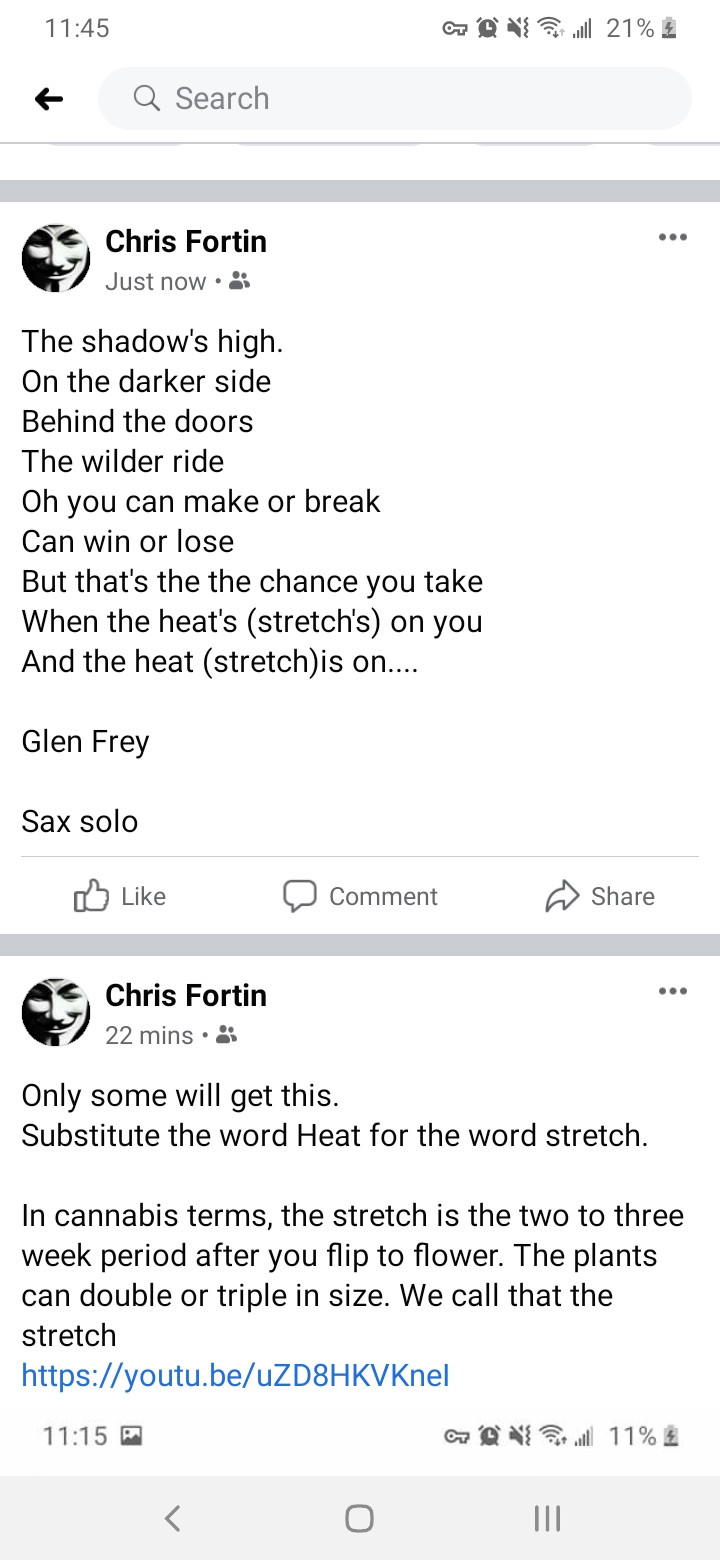
Task: Share the lyrics post
Action: (600, 896)
